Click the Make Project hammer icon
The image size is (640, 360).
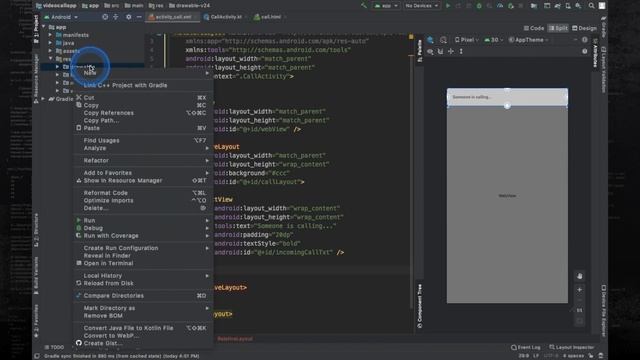[x=364, y=6]
